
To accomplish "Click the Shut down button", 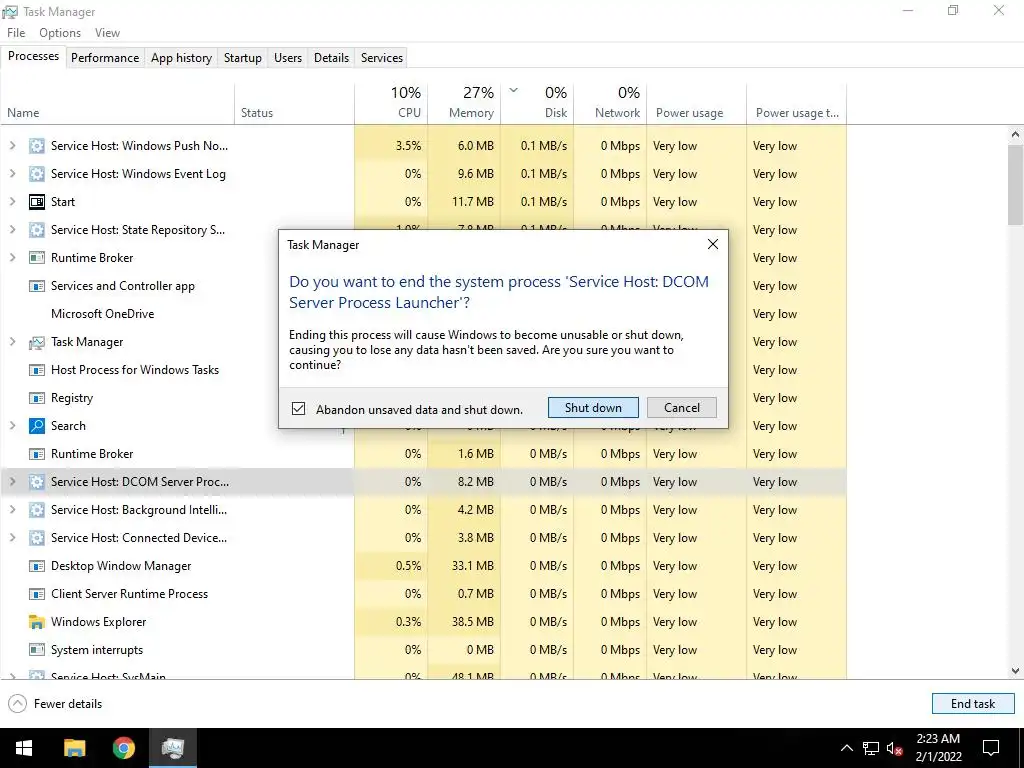I will 593,408.
